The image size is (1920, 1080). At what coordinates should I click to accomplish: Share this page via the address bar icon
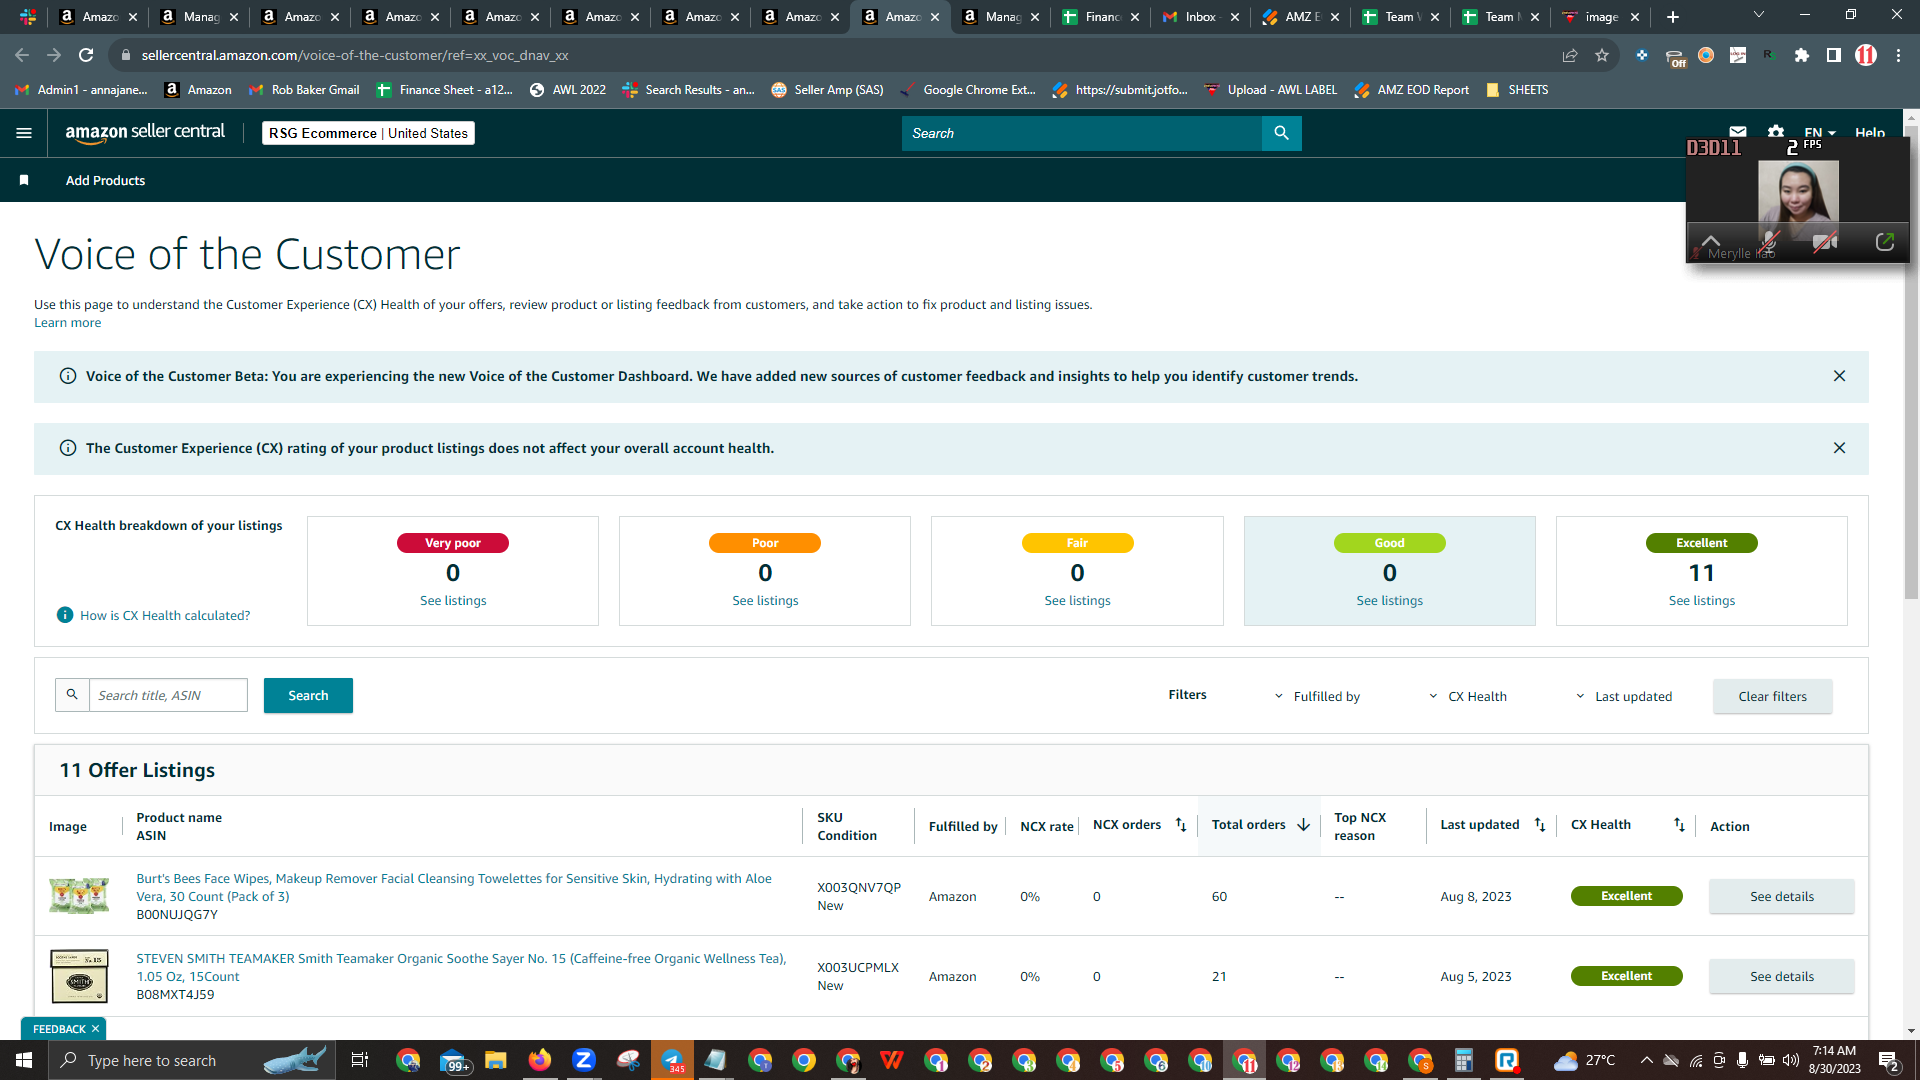coord(1570,55)
